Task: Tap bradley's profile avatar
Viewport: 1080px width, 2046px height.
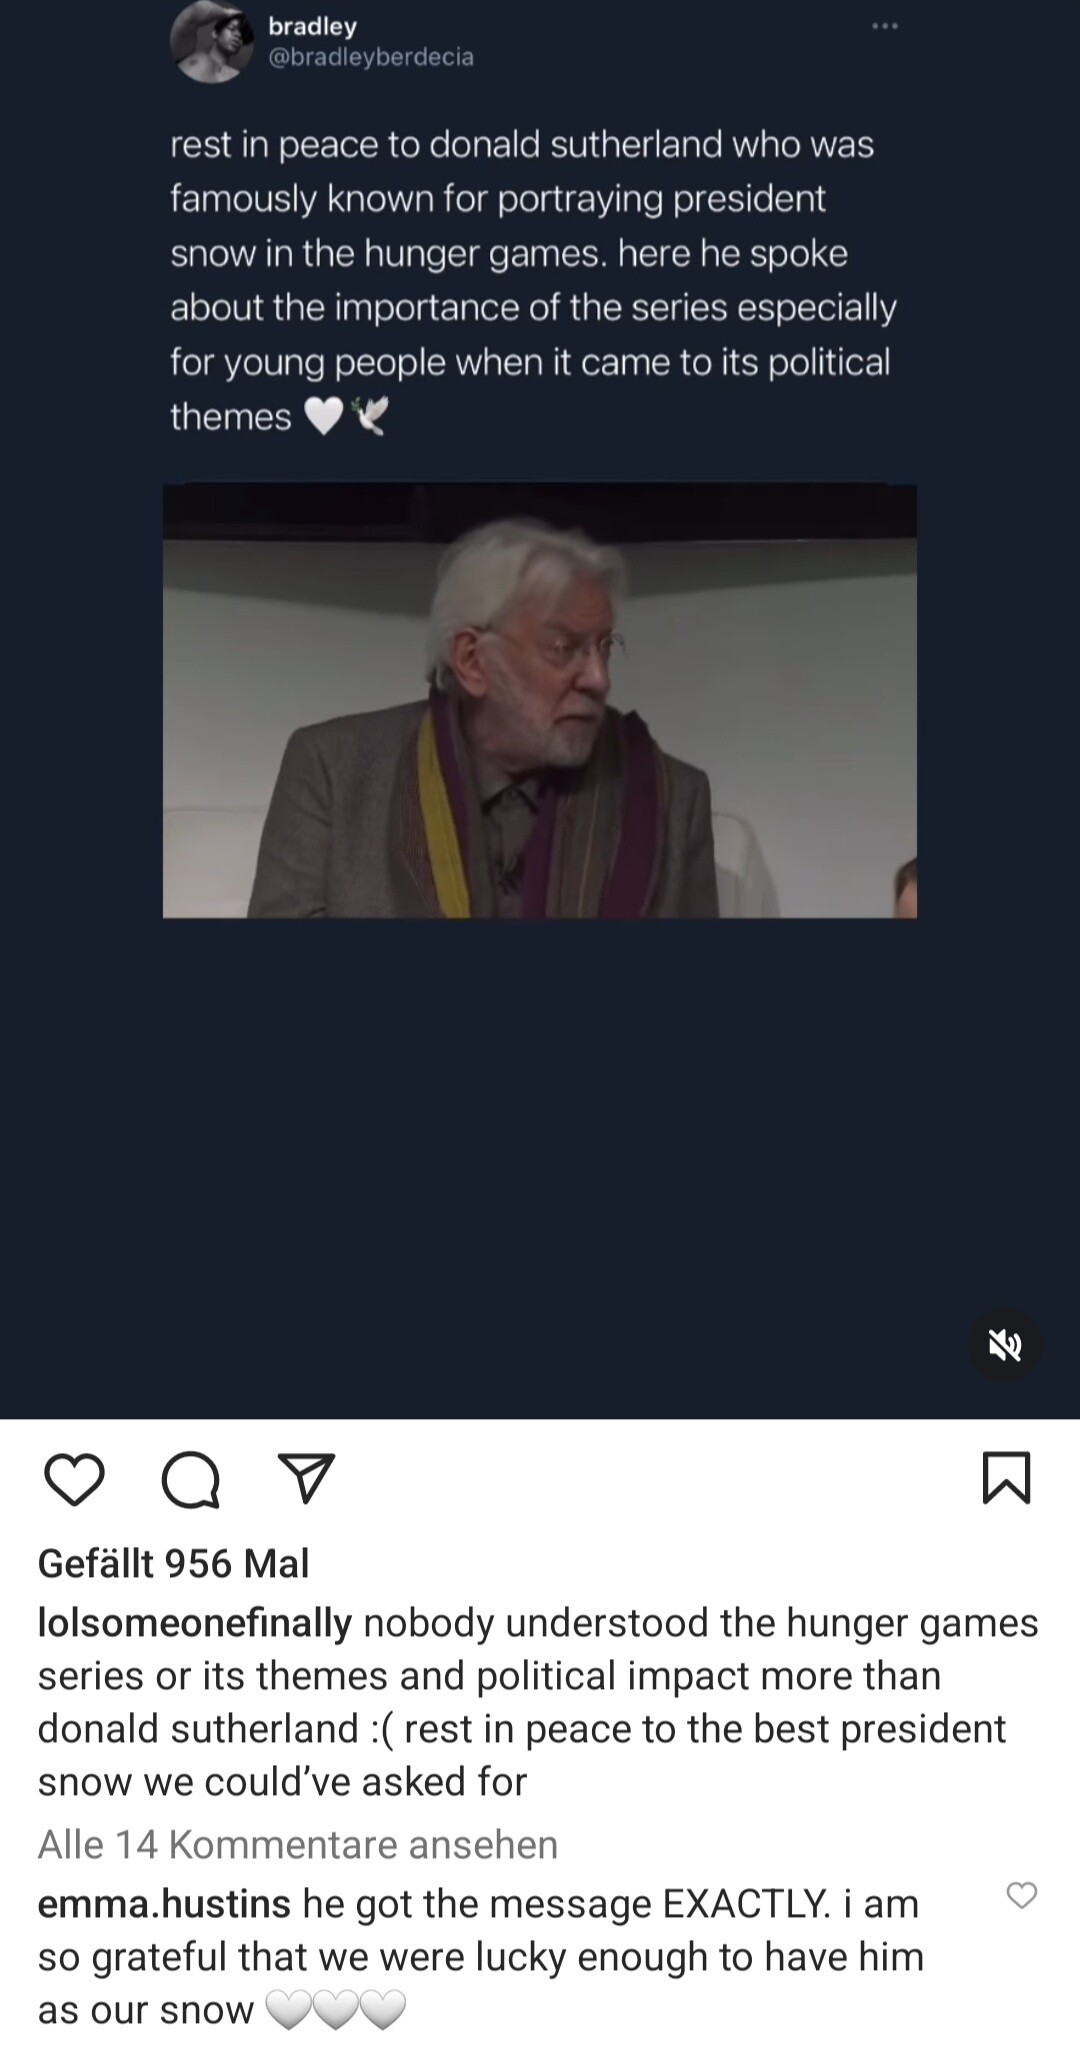Action: tap(211, 42)
